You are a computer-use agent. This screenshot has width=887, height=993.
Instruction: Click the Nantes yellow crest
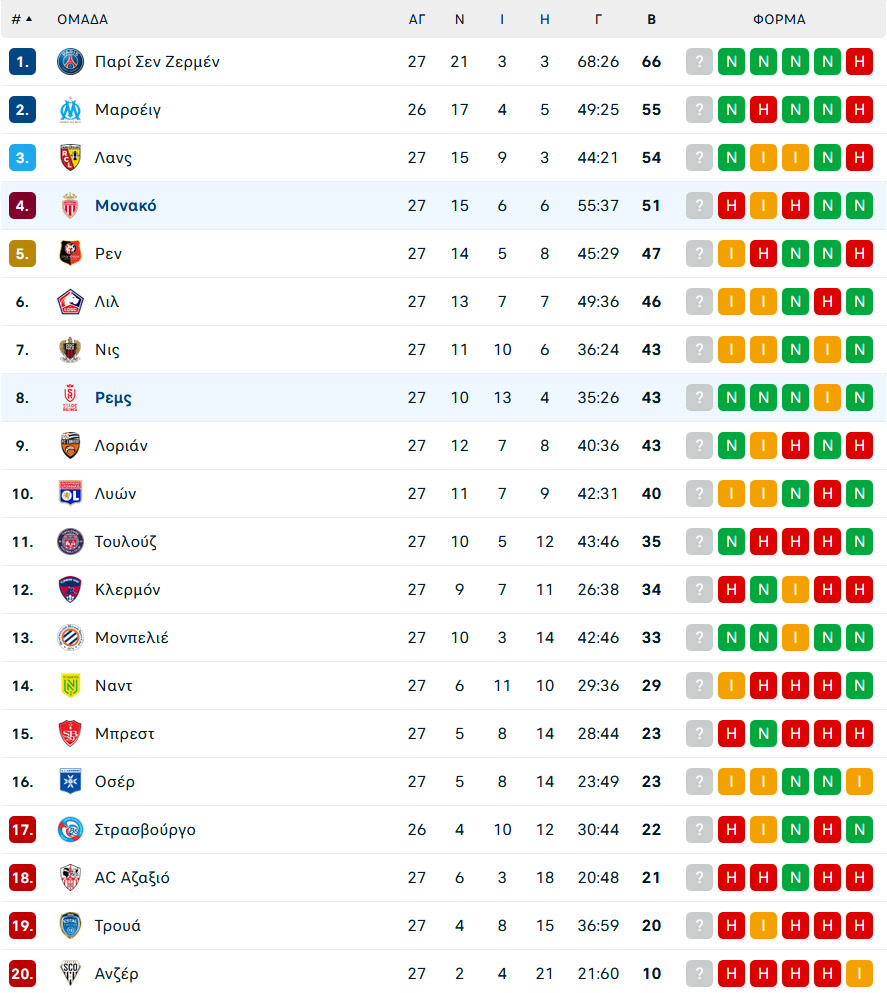coord(70,685)
